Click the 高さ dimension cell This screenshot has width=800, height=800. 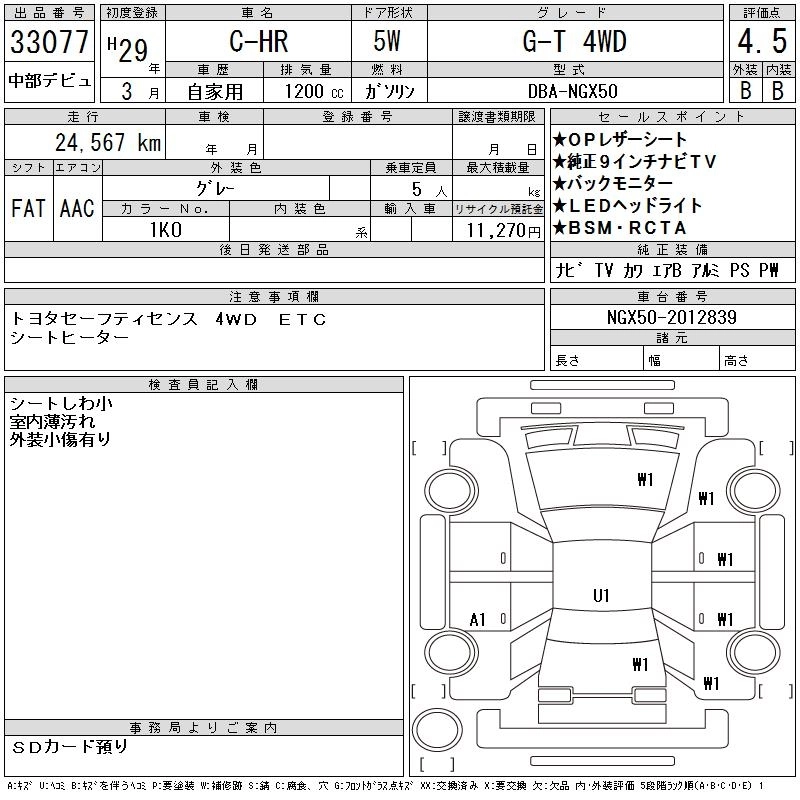tap(757, 359)
